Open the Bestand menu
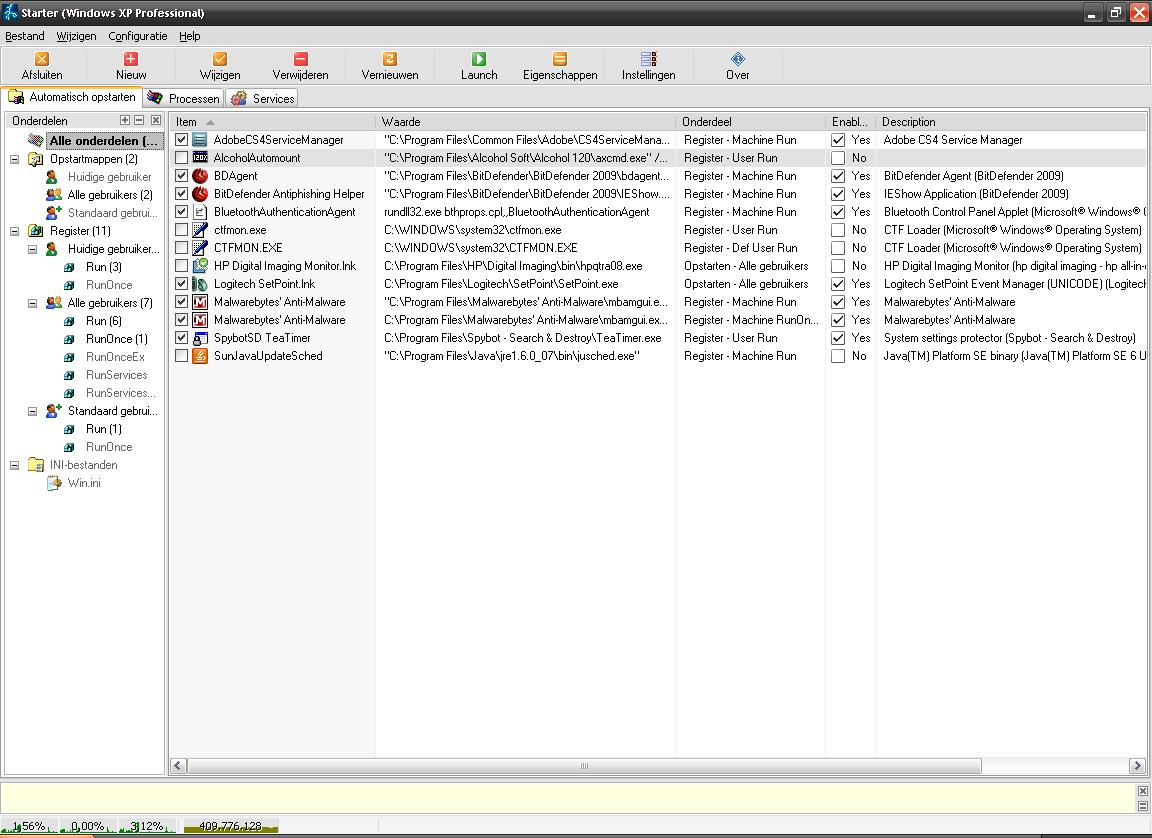This screenshot has height=838, width=1152. coord(25,36)
